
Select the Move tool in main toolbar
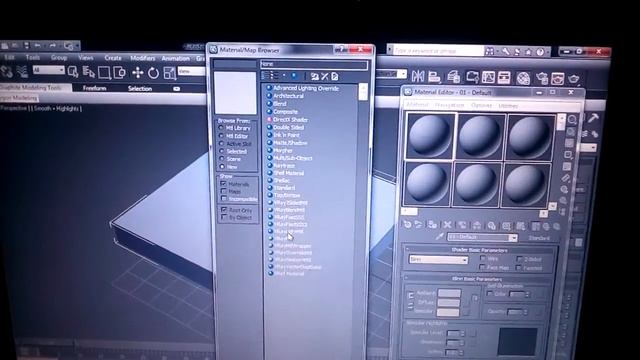pyautogui.click(x=138, y=73)
